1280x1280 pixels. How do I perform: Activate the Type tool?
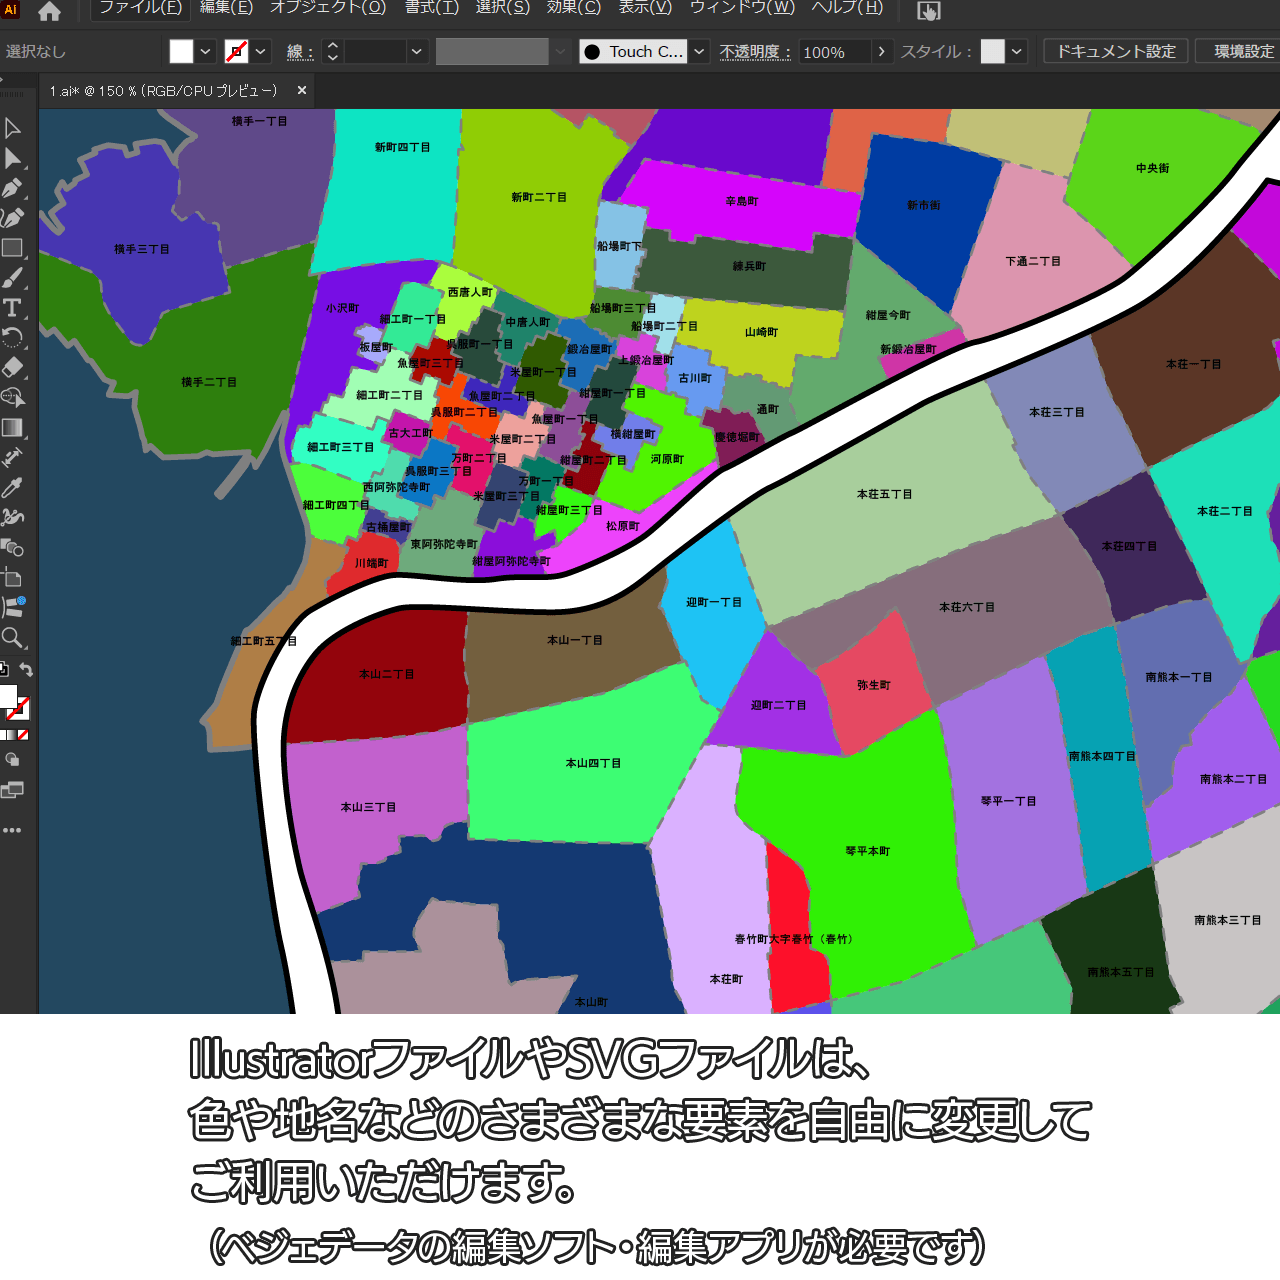(13, 308)
